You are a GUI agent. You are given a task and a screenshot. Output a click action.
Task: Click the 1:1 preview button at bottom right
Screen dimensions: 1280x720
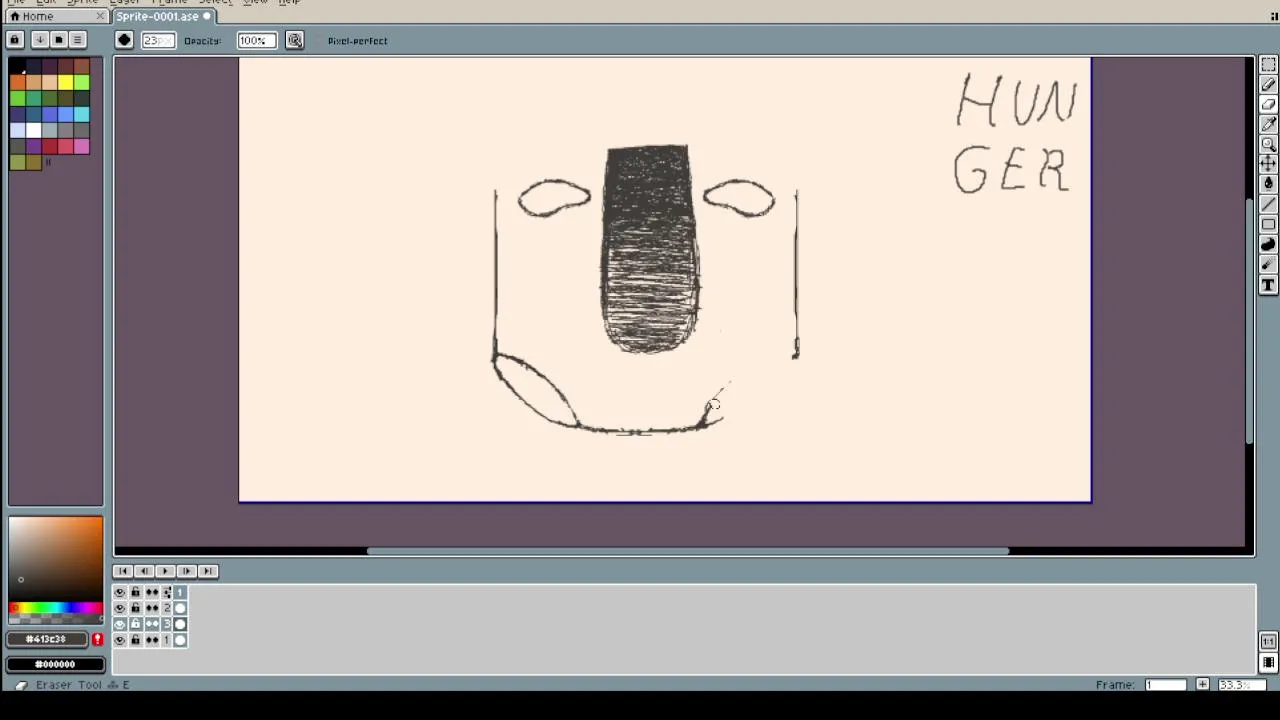click(x=1268, y=642)
